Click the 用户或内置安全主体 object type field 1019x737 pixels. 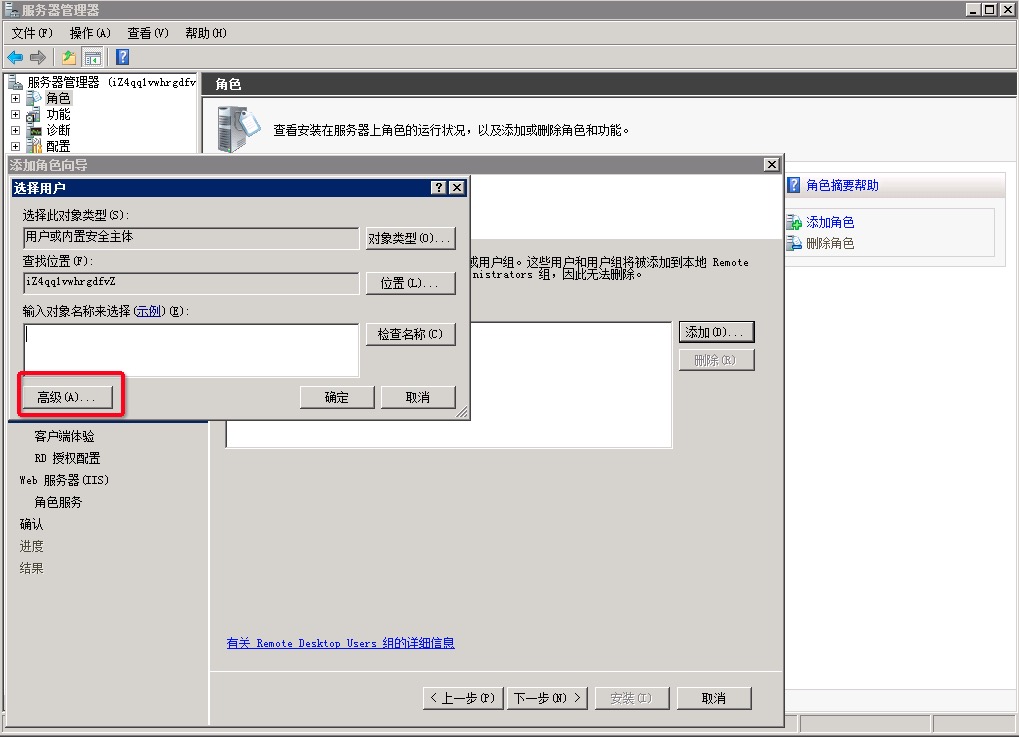tap(191, 238)
